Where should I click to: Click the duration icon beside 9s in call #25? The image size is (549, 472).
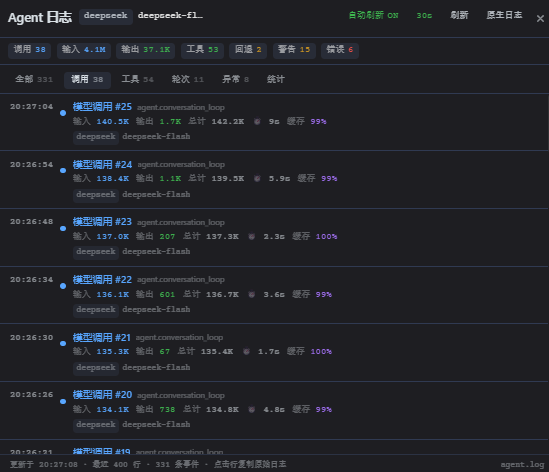(257, 122)
